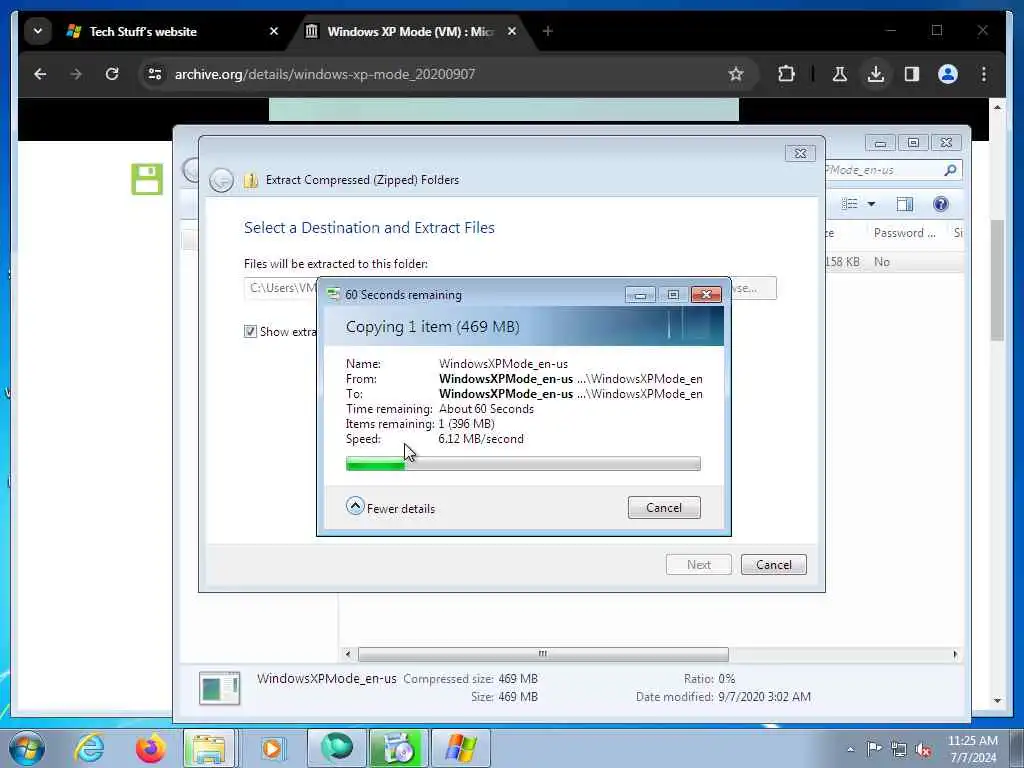The image size is (1024, 768).
Task: Toggle the preview pane in Explorer
Action: (904, 204)
